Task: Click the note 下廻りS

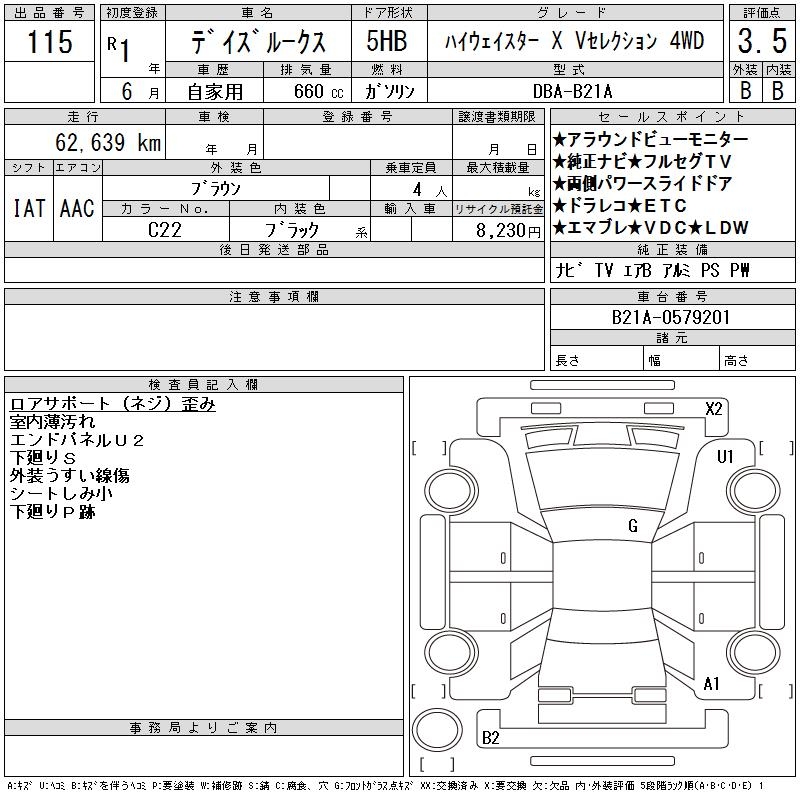Action: (x=42, y=458)
